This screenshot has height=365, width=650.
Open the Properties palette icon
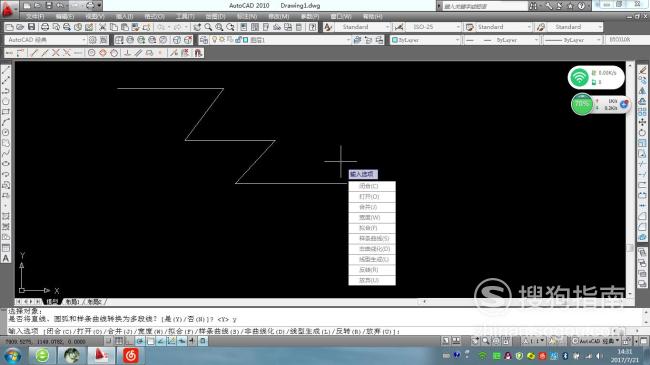[x=244, y=27]
